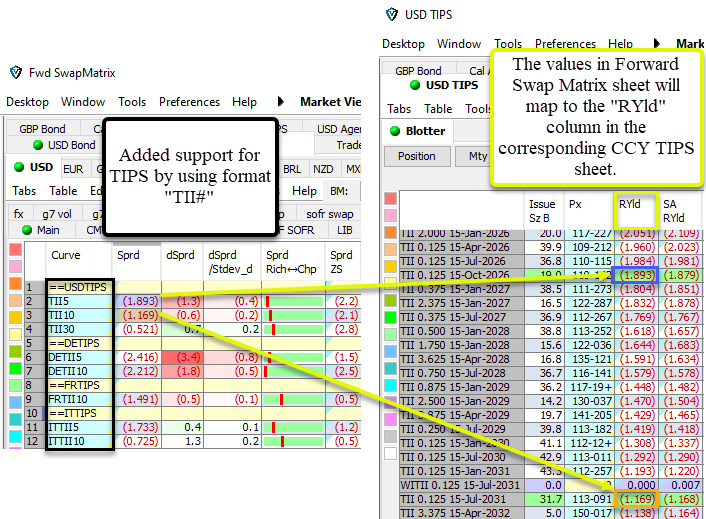Click the Rich/Cheap bar for TII5

(x=293, y=301)
